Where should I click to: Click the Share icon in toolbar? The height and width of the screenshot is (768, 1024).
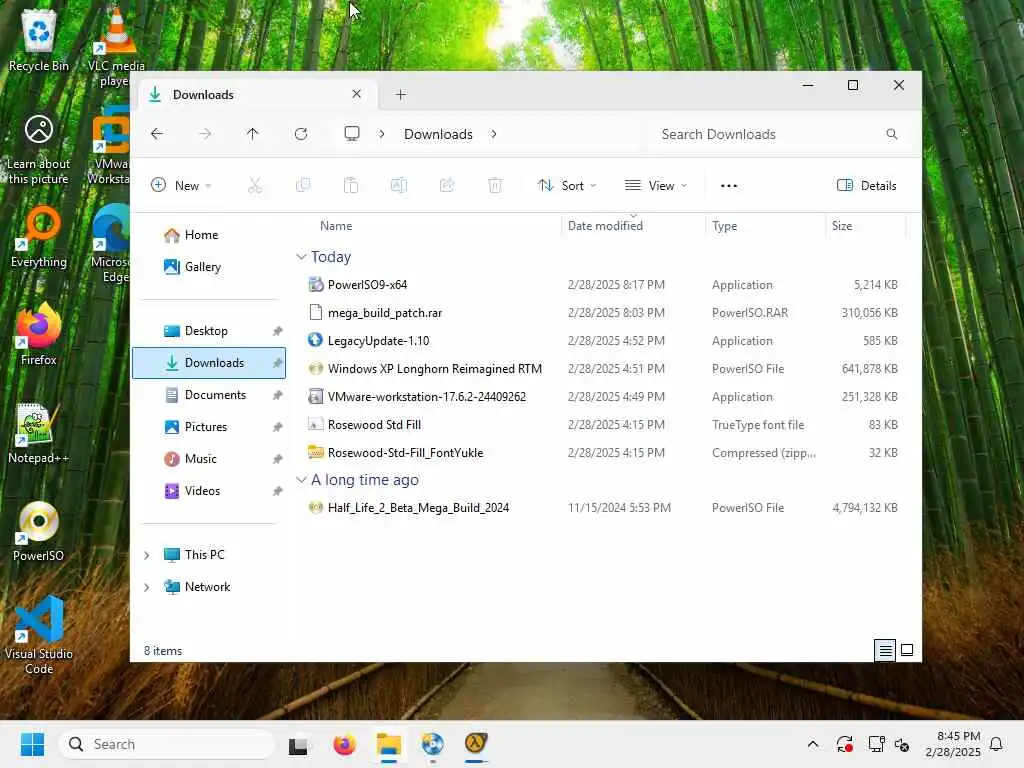tap(447, 185)
